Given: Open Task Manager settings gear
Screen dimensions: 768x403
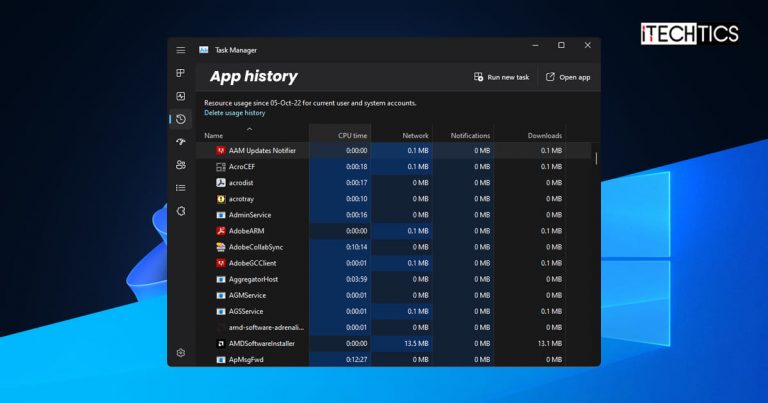Looking at the screenshot, I should pos(181,353).
